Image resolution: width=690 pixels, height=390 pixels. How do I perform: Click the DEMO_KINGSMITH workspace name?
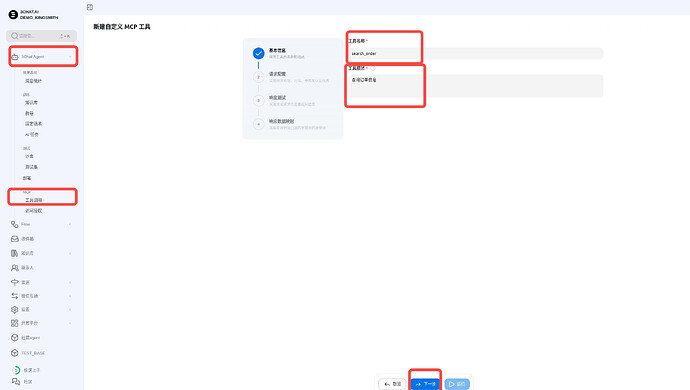click(x=39, y=18)
